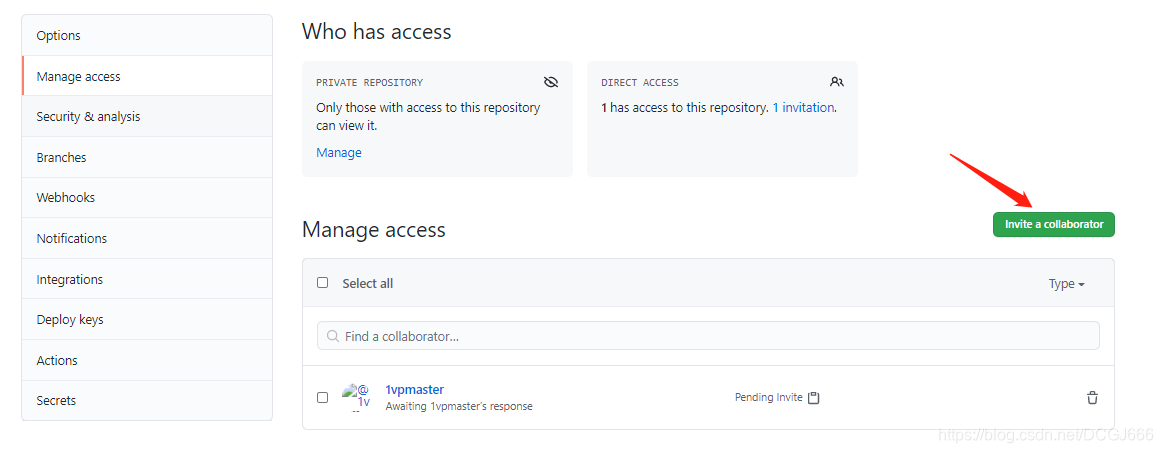Focus the Find a collaborator search field
1163x453 pixels.
coord(708,336)
